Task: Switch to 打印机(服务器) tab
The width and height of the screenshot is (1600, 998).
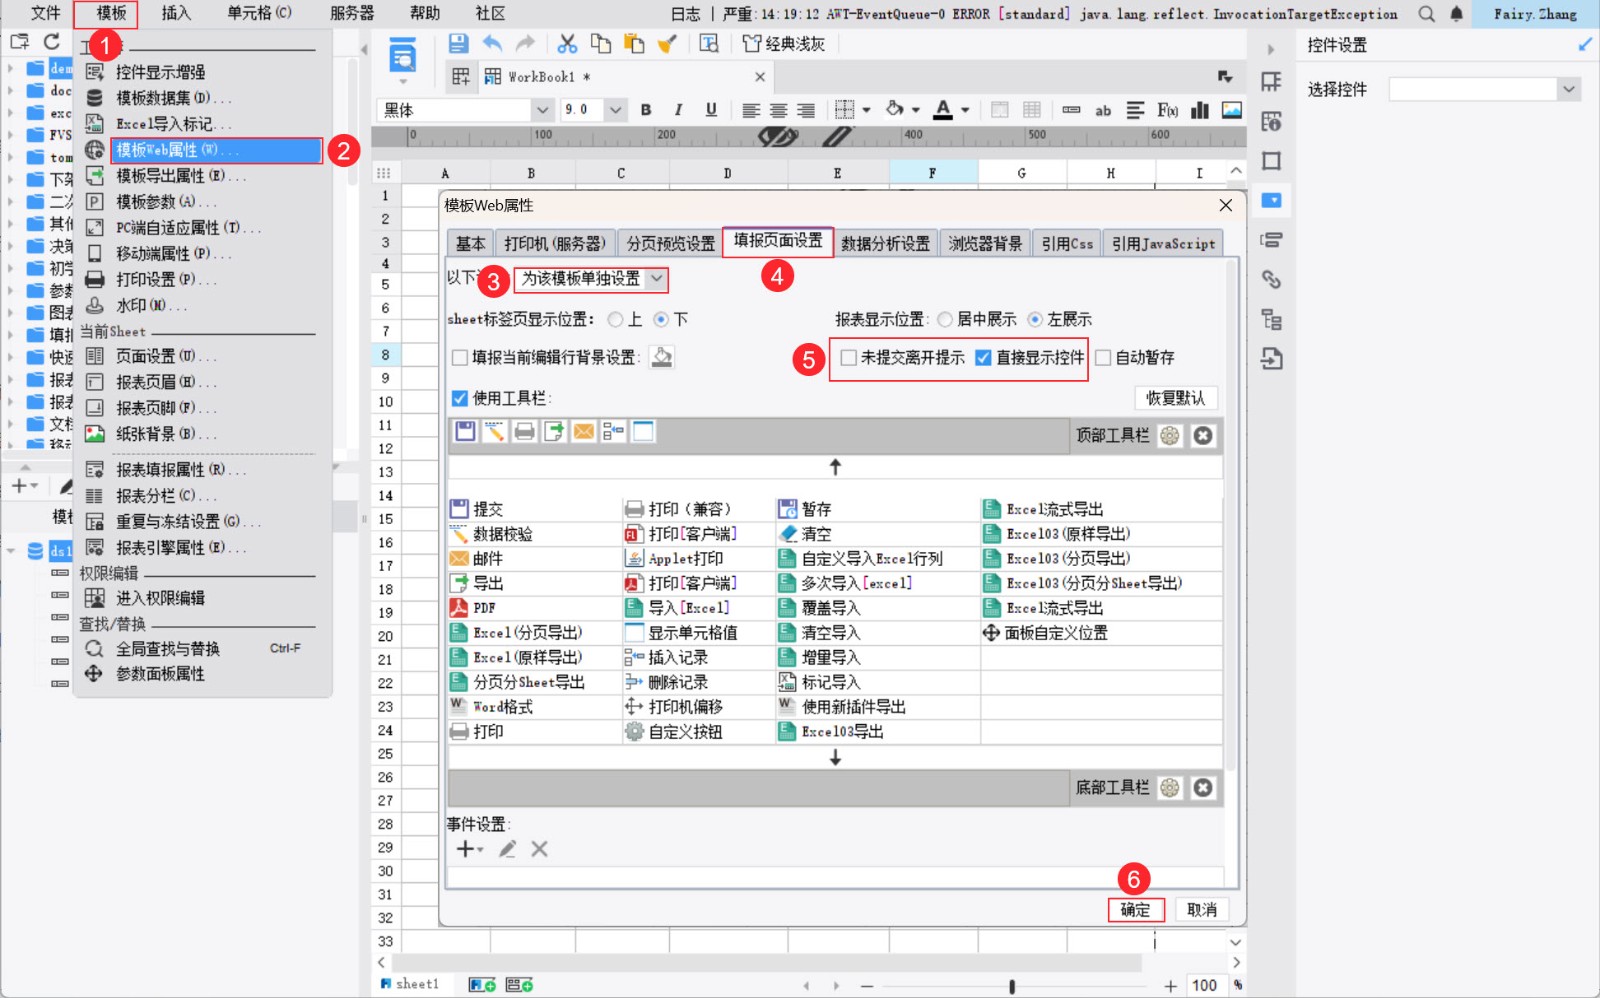Action: 555,244
